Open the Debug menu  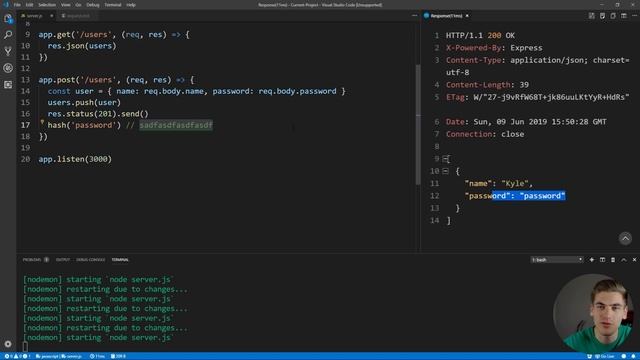[x=93, y=5]
